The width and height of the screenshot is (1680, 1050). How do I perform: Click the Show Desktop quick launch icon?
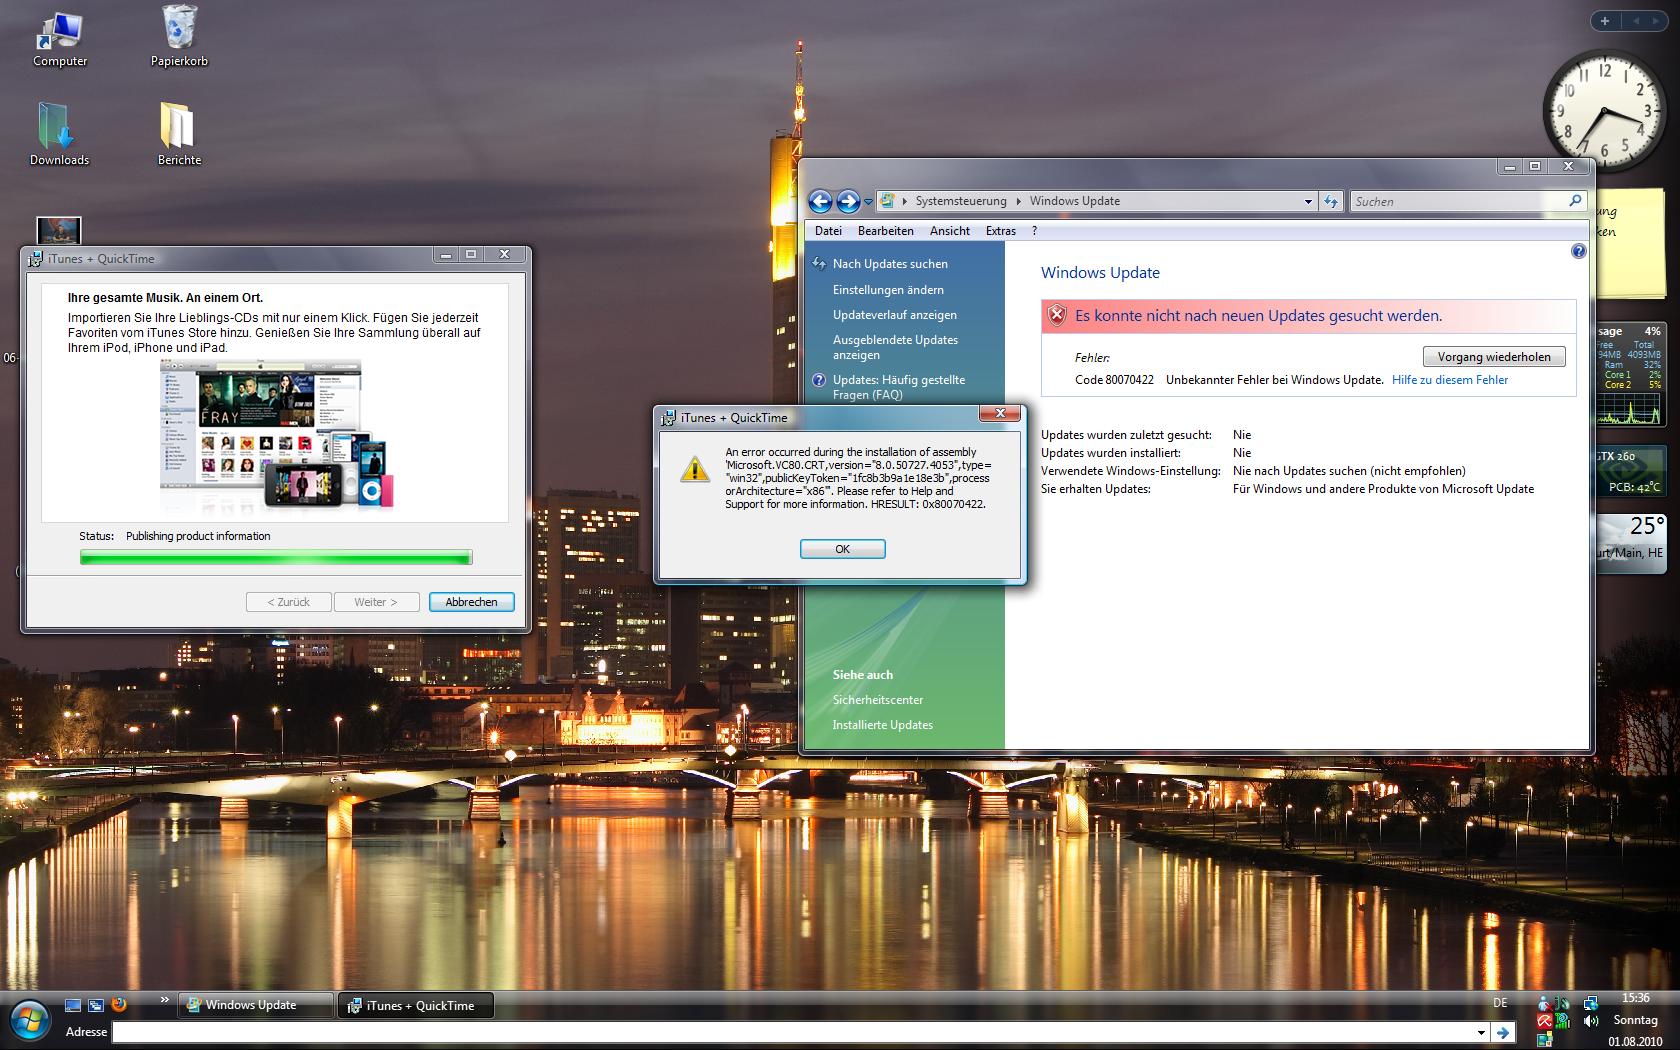pyautogui.click(x=73, y=1004)
